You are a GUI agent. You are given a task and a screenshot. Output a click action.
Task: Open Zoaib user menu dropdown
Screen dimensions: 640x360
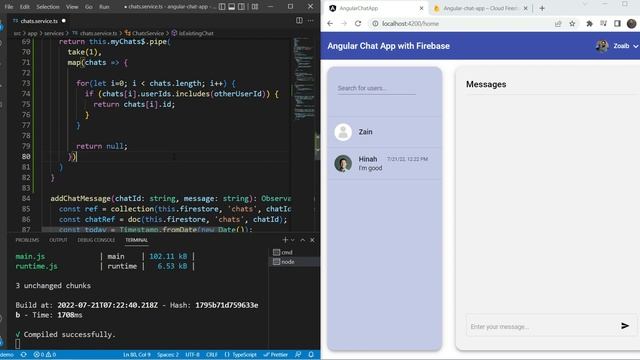(x=617, y=46)
